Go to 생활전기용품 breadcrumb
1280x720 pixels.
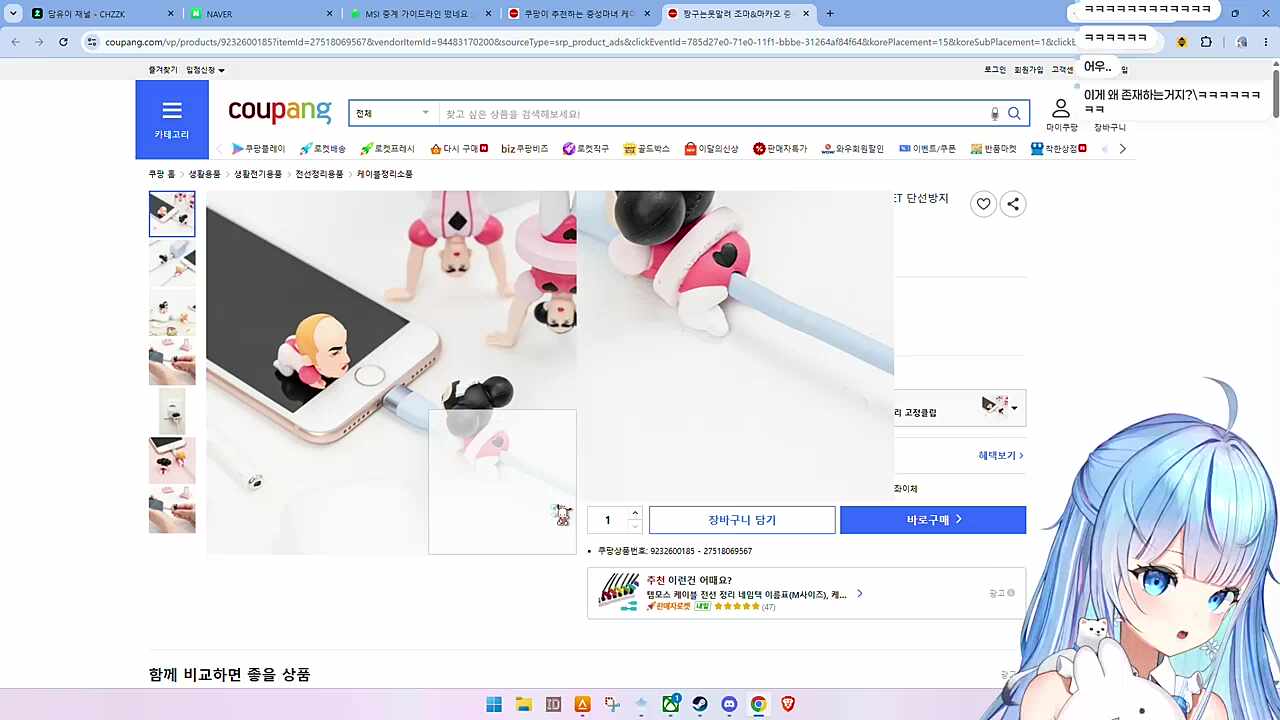258,174
